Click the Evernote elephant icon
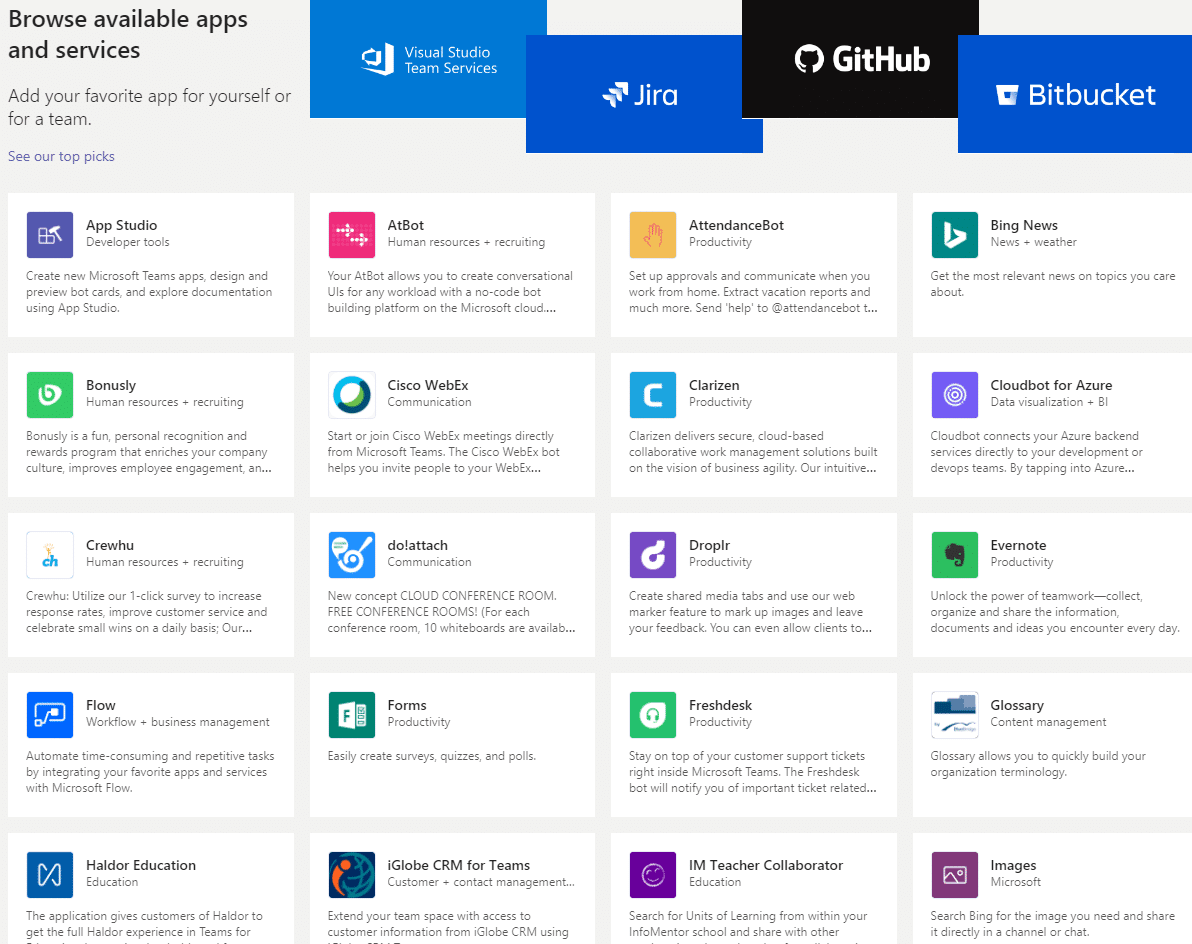Screen dimensions: 1192x944 pos(954,555)
